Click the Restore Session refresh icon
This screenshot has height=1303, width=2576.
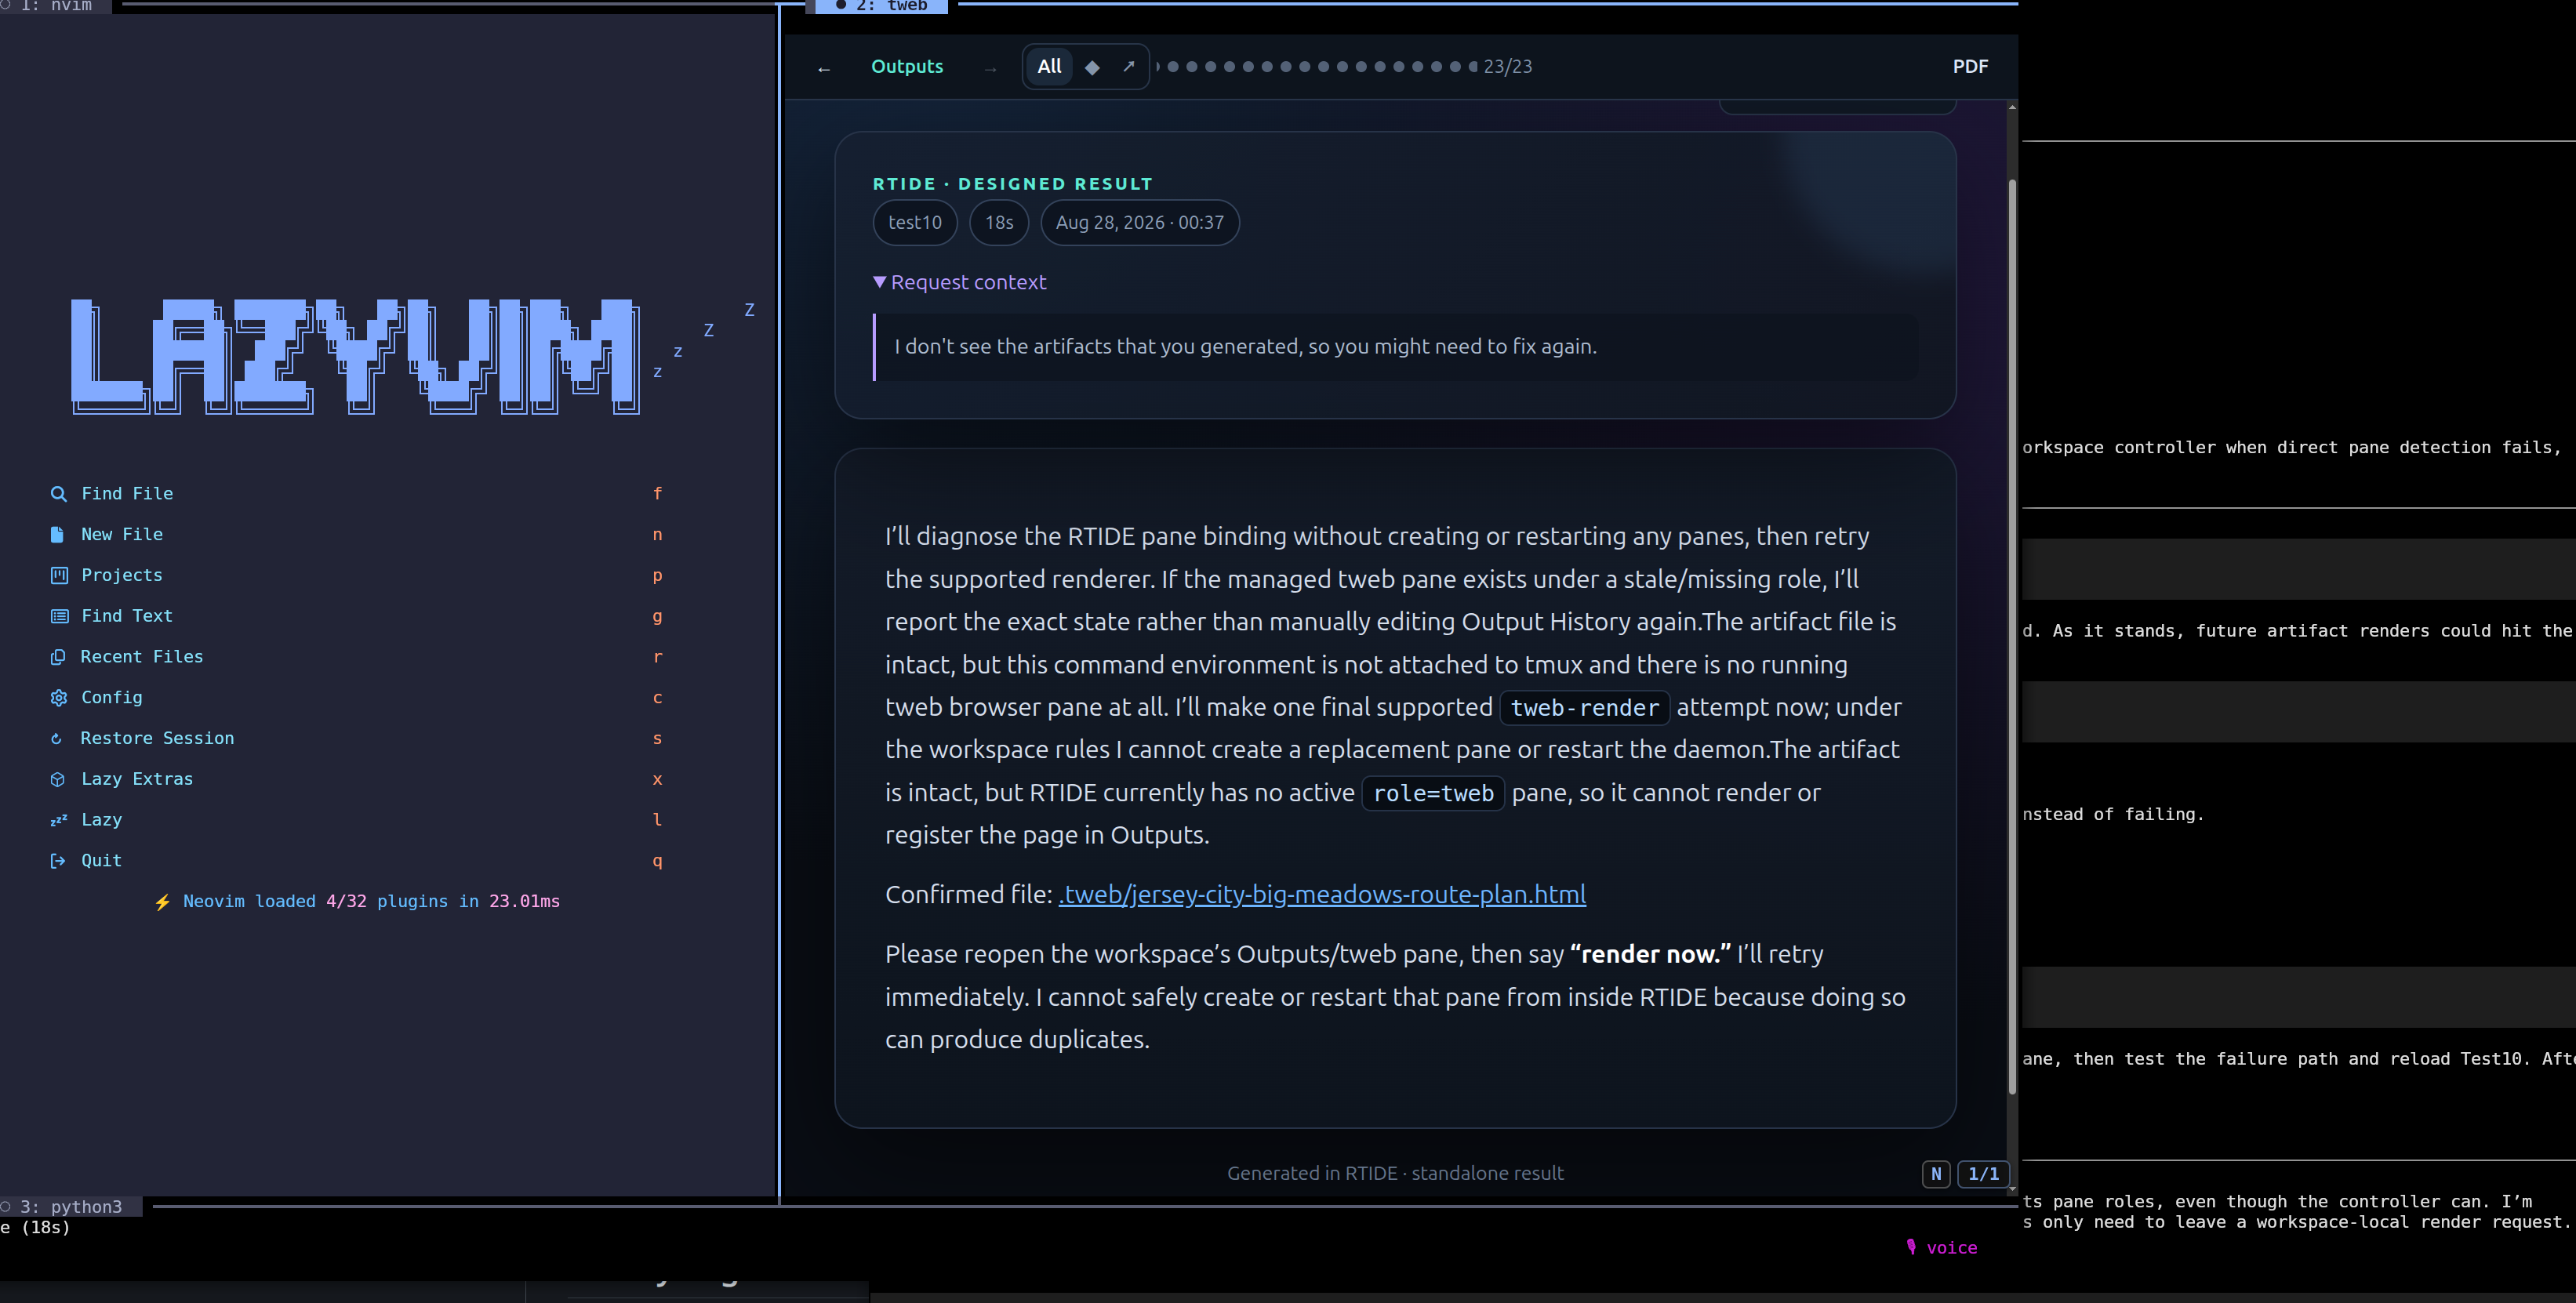57,739
